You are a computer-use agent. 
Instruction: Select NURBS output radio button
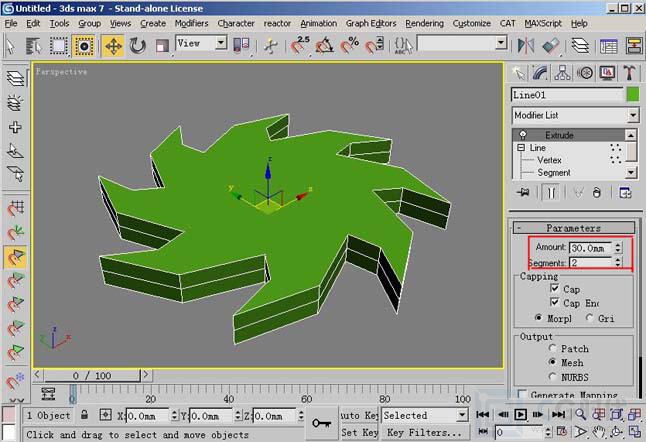tap(552, 376)
